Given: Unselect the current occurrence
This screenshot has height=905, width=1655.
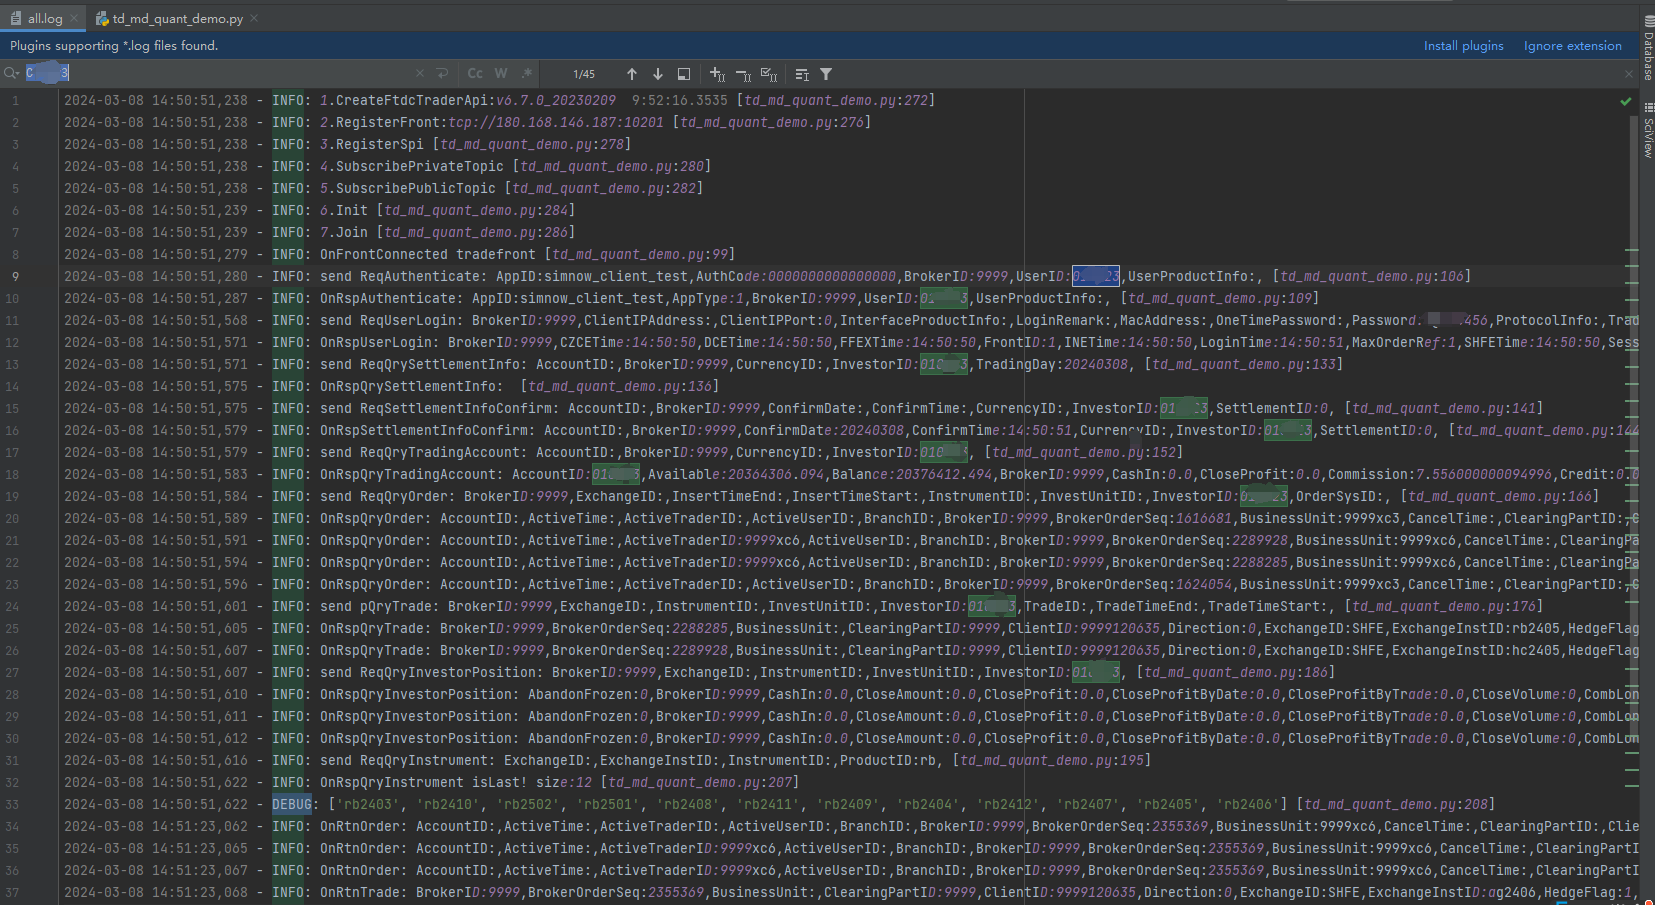Looking at the screenshot, I should [743, 74].
